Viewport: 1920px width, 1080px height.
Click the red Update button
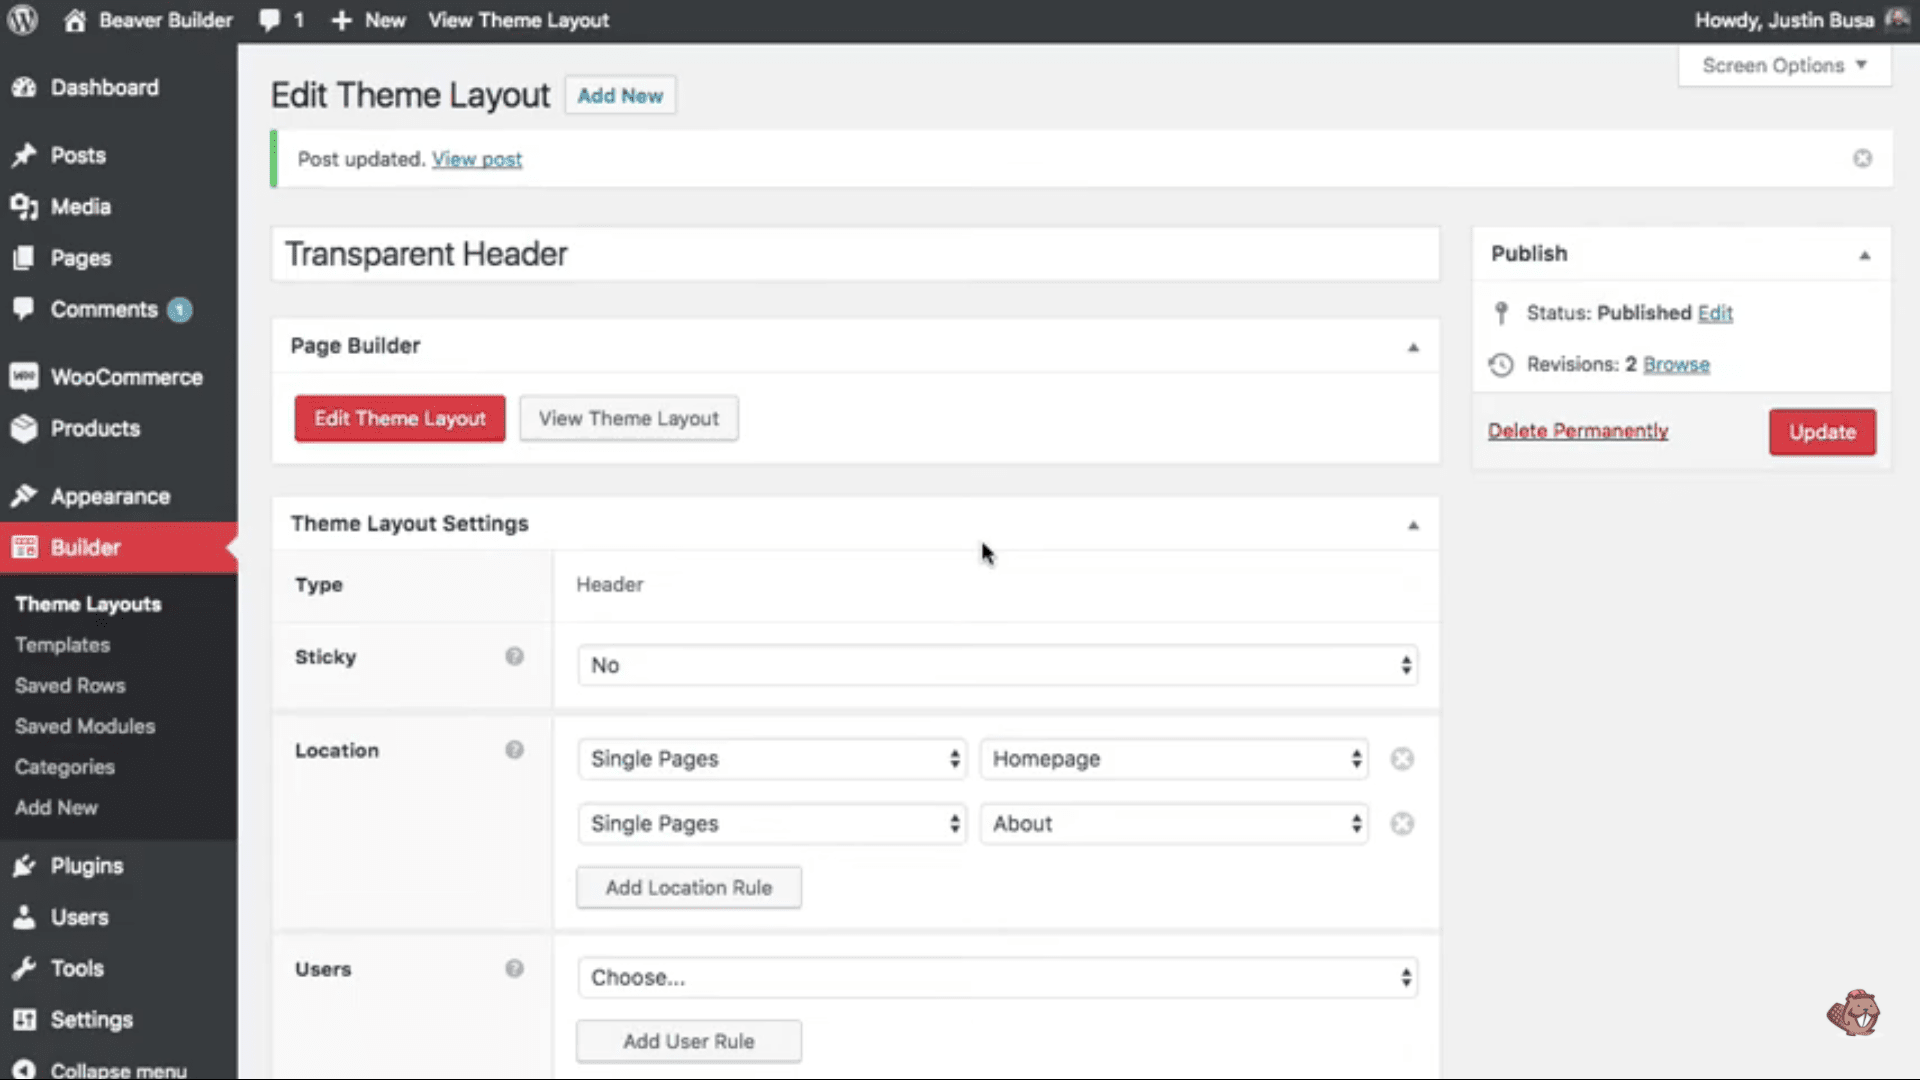click(x=1822, y=432)
